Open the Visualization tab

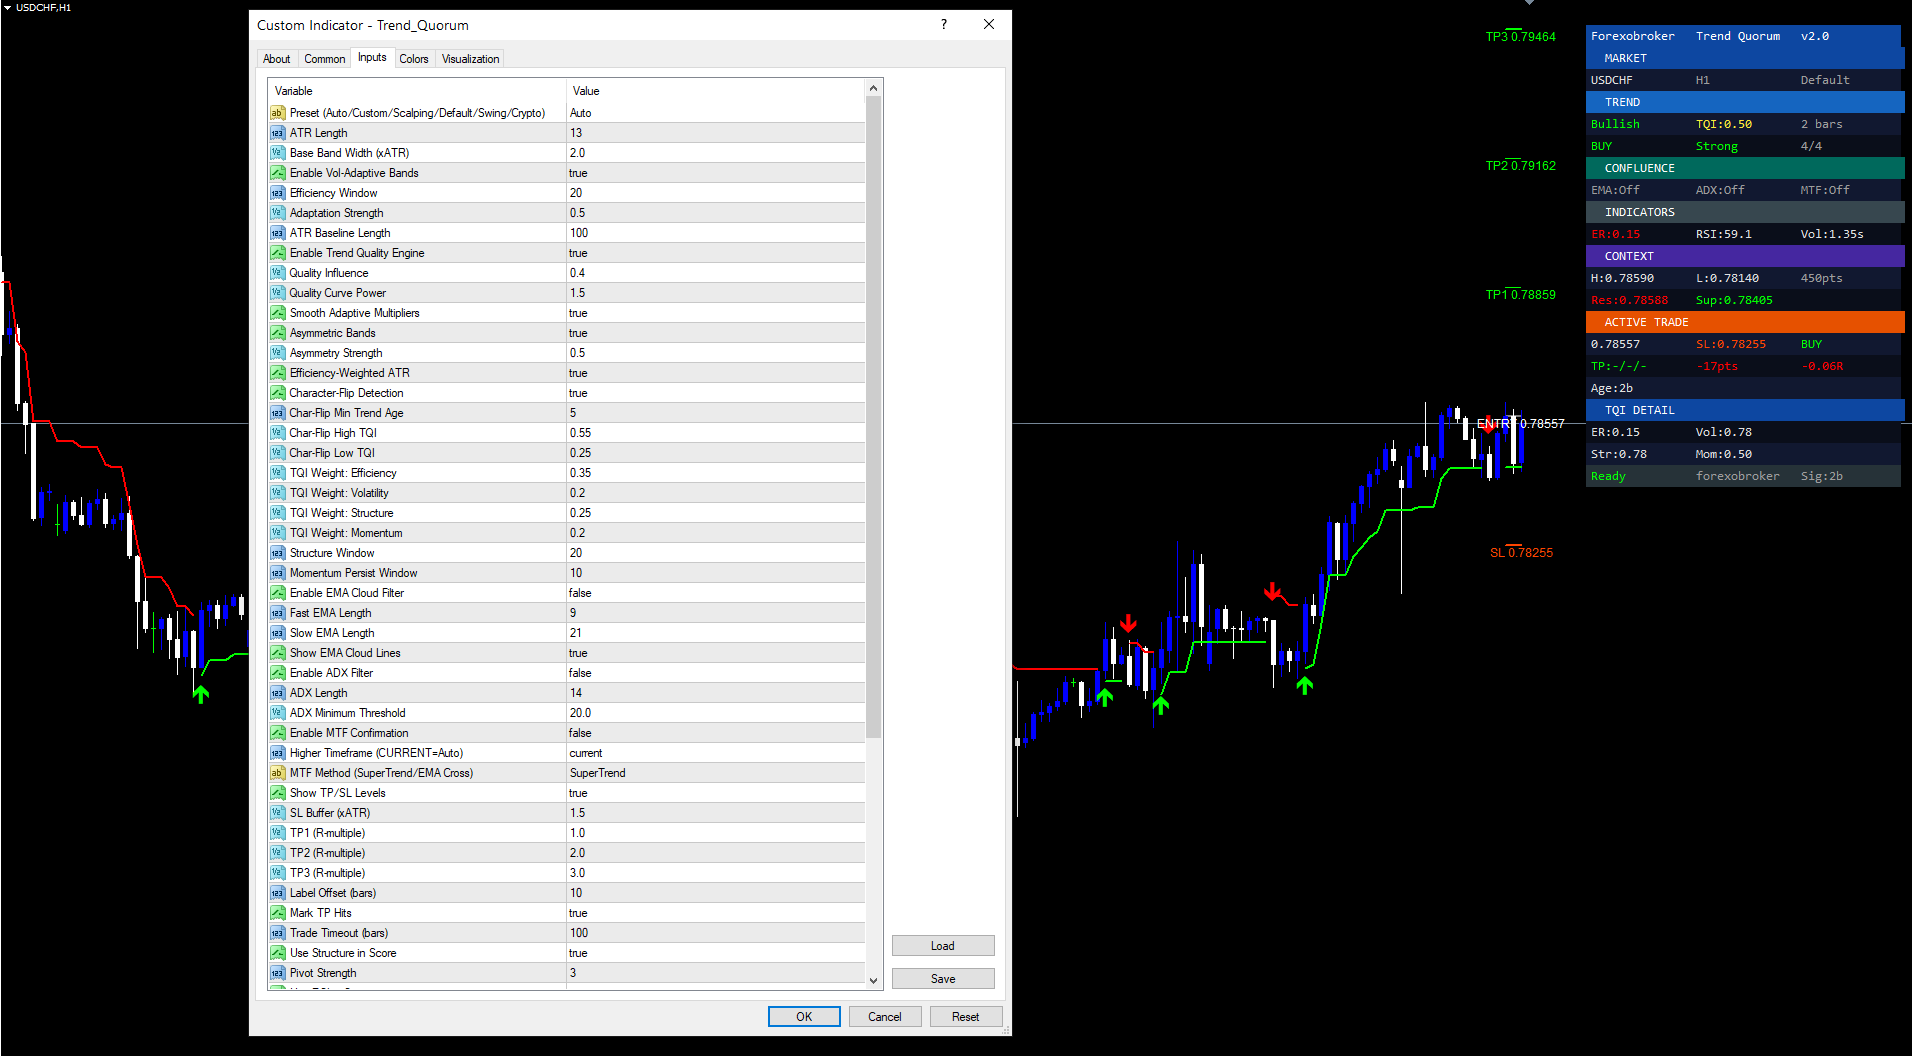pyautogui.click(x=470, y=59)
